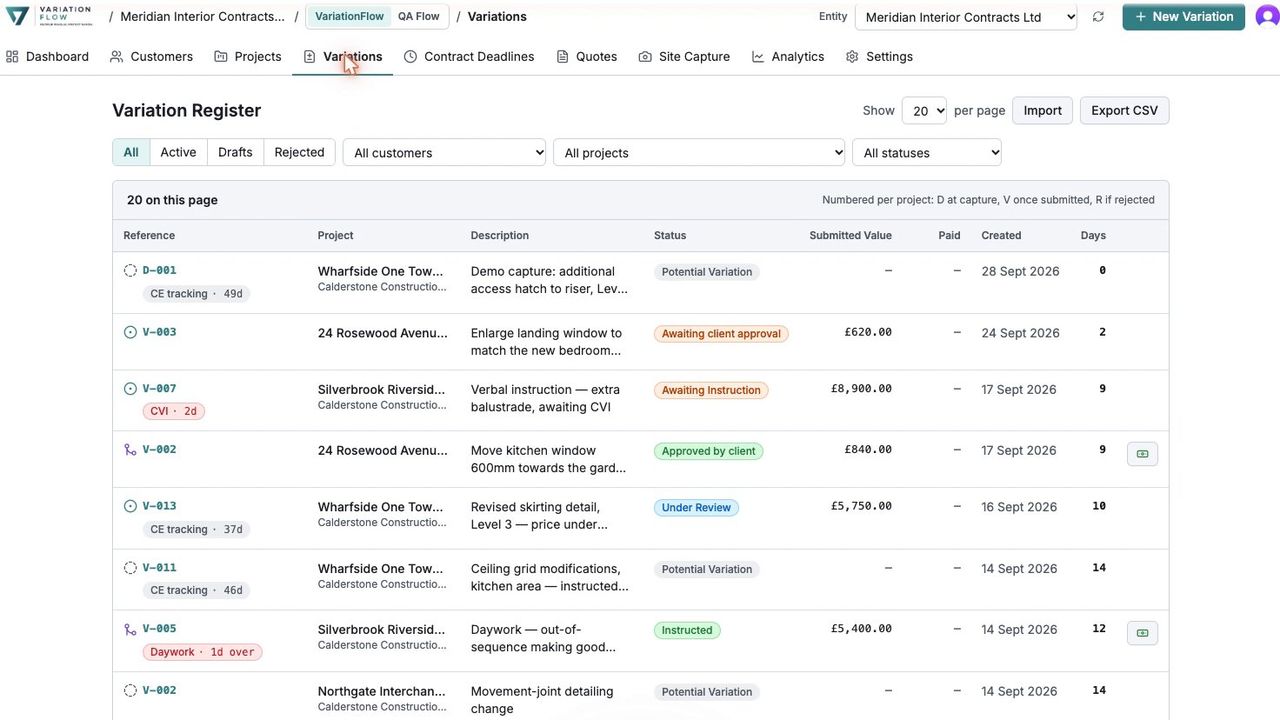This screenshot has height=720, width=1280.
Task: Expand the All projects filter dropdown
Action: pos(699,153)
